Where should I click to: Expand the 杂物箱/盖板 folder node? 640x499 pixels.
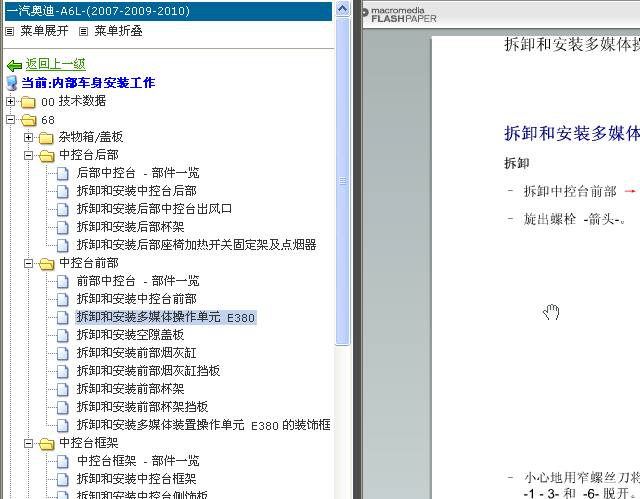pos(28,138)
